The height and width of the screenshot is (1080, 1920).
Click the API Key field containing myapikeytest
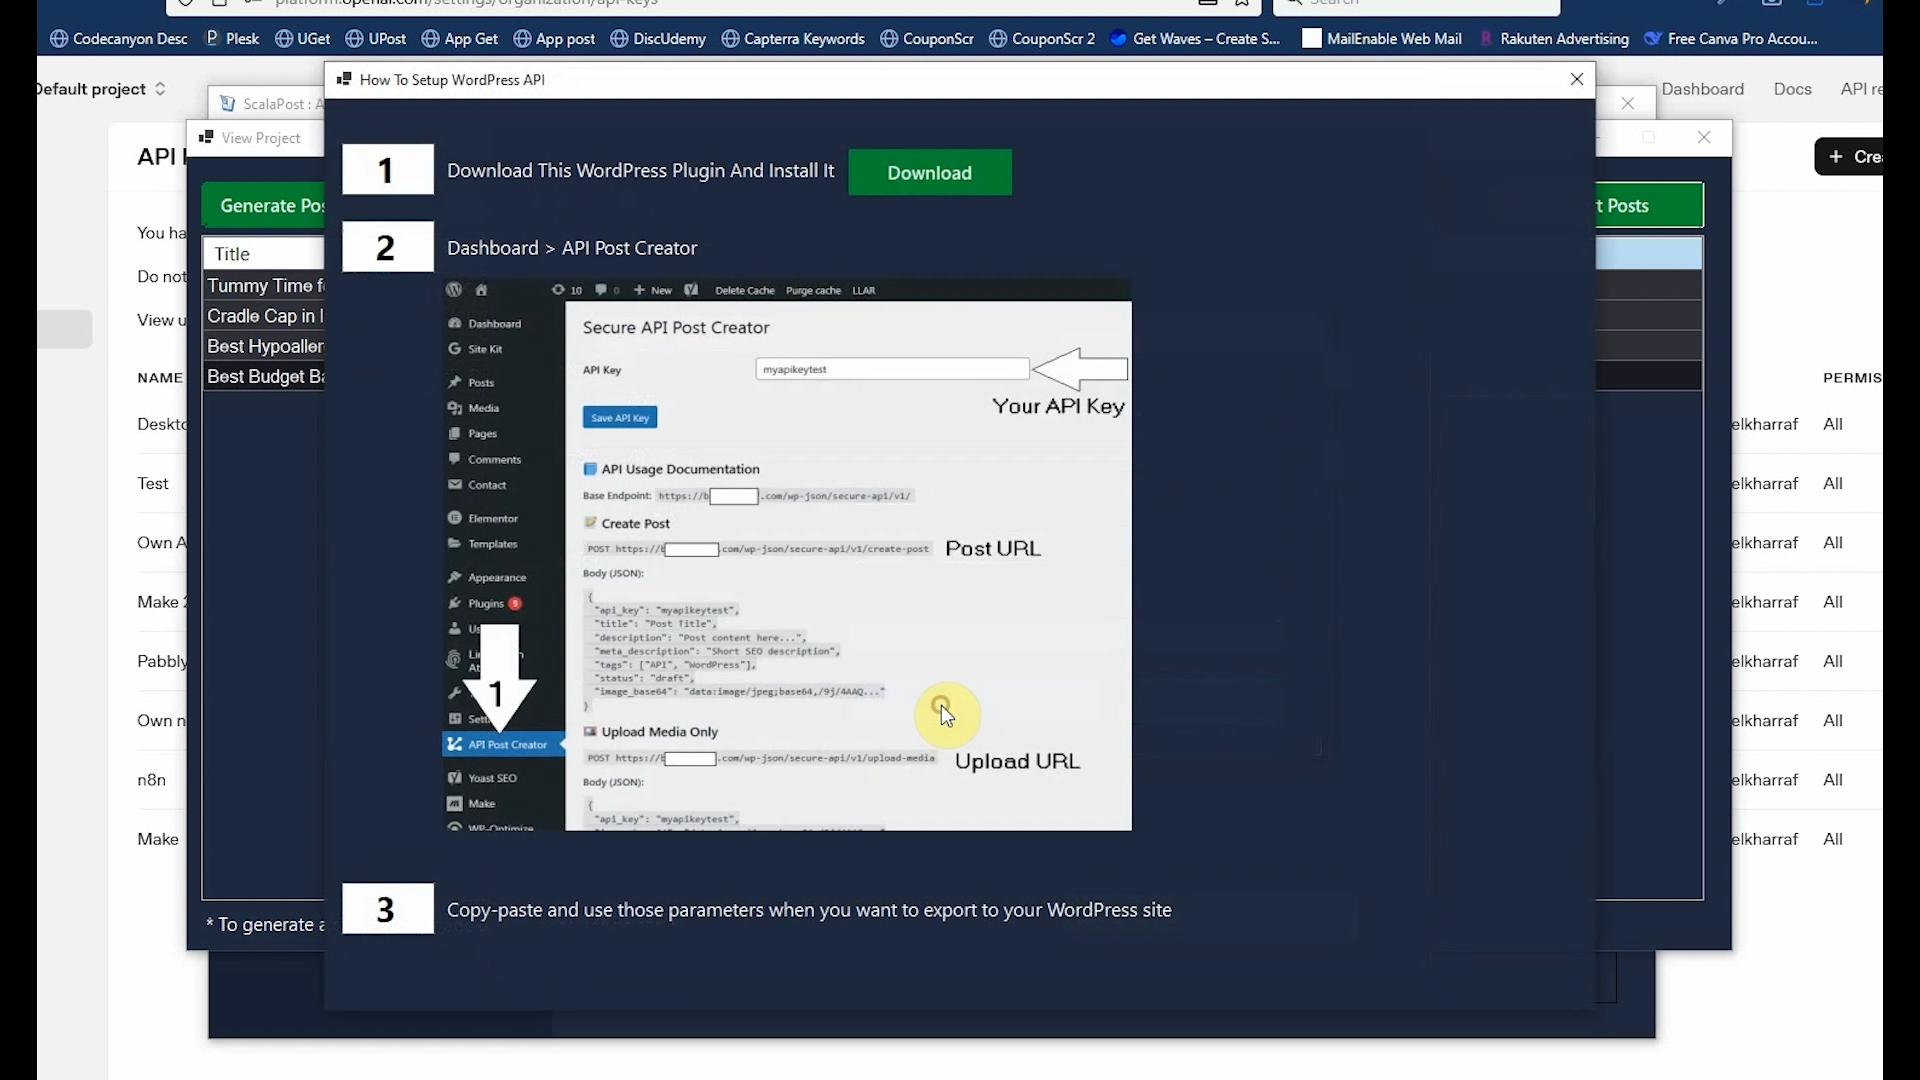(891, 369)
